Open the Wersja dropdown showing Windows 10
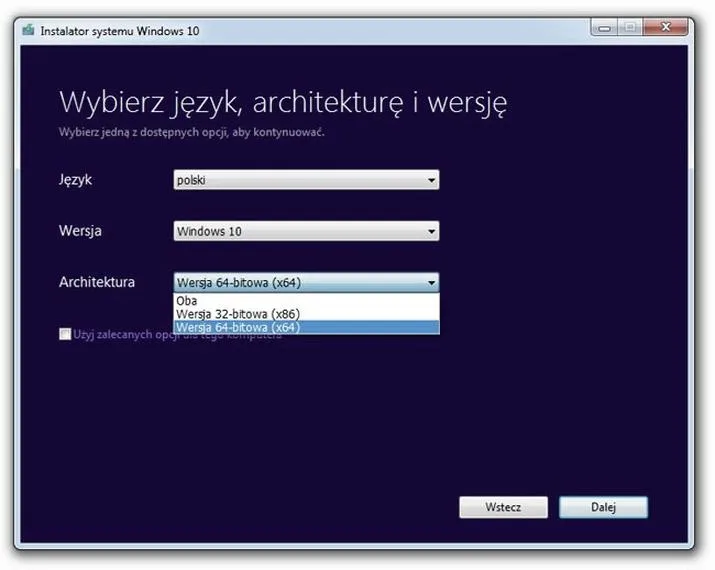 [x=306, y=231]
